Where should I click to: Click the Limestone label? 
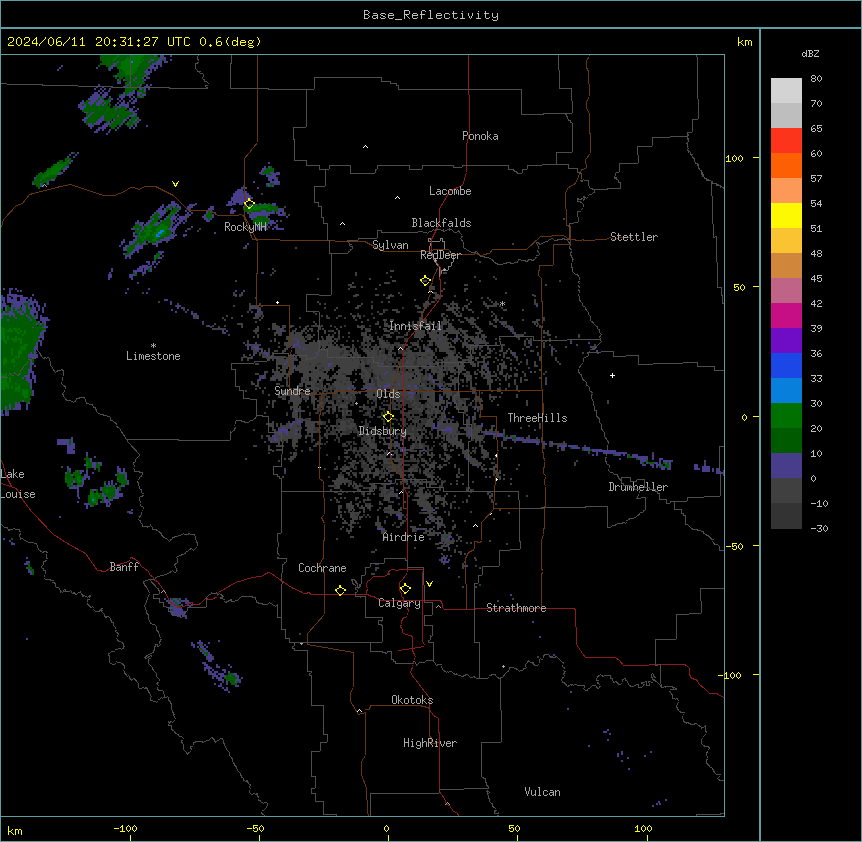(153, 356)
